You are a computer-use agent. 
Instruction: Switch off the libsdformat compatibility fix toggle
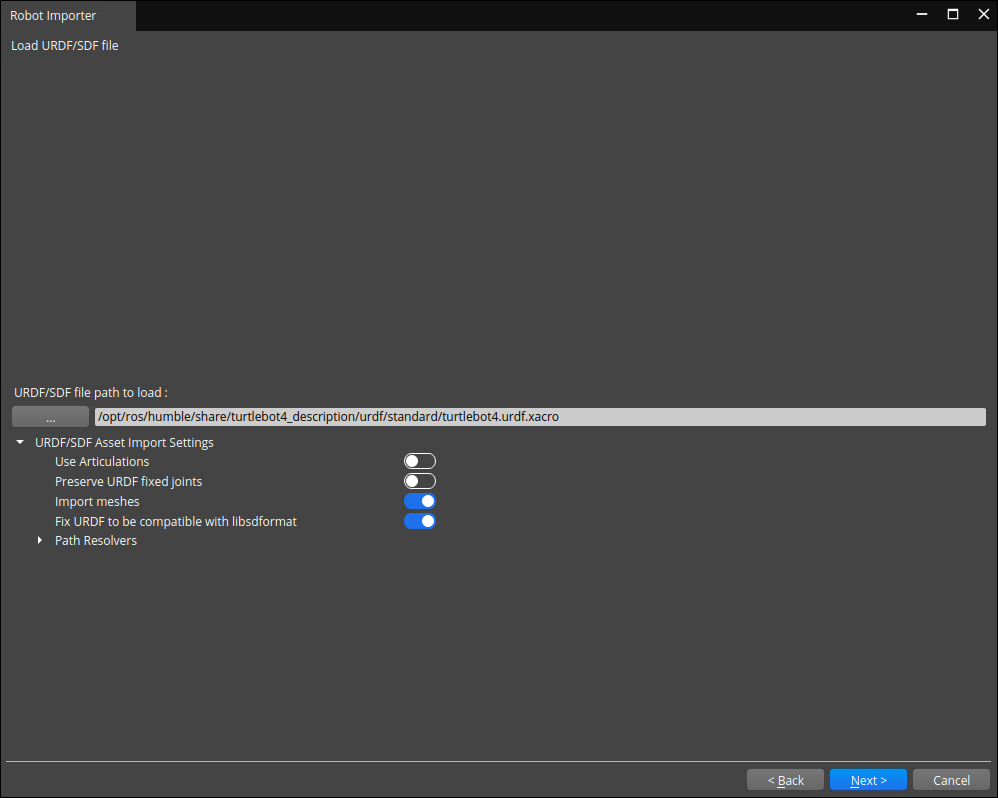click(419, 521)
